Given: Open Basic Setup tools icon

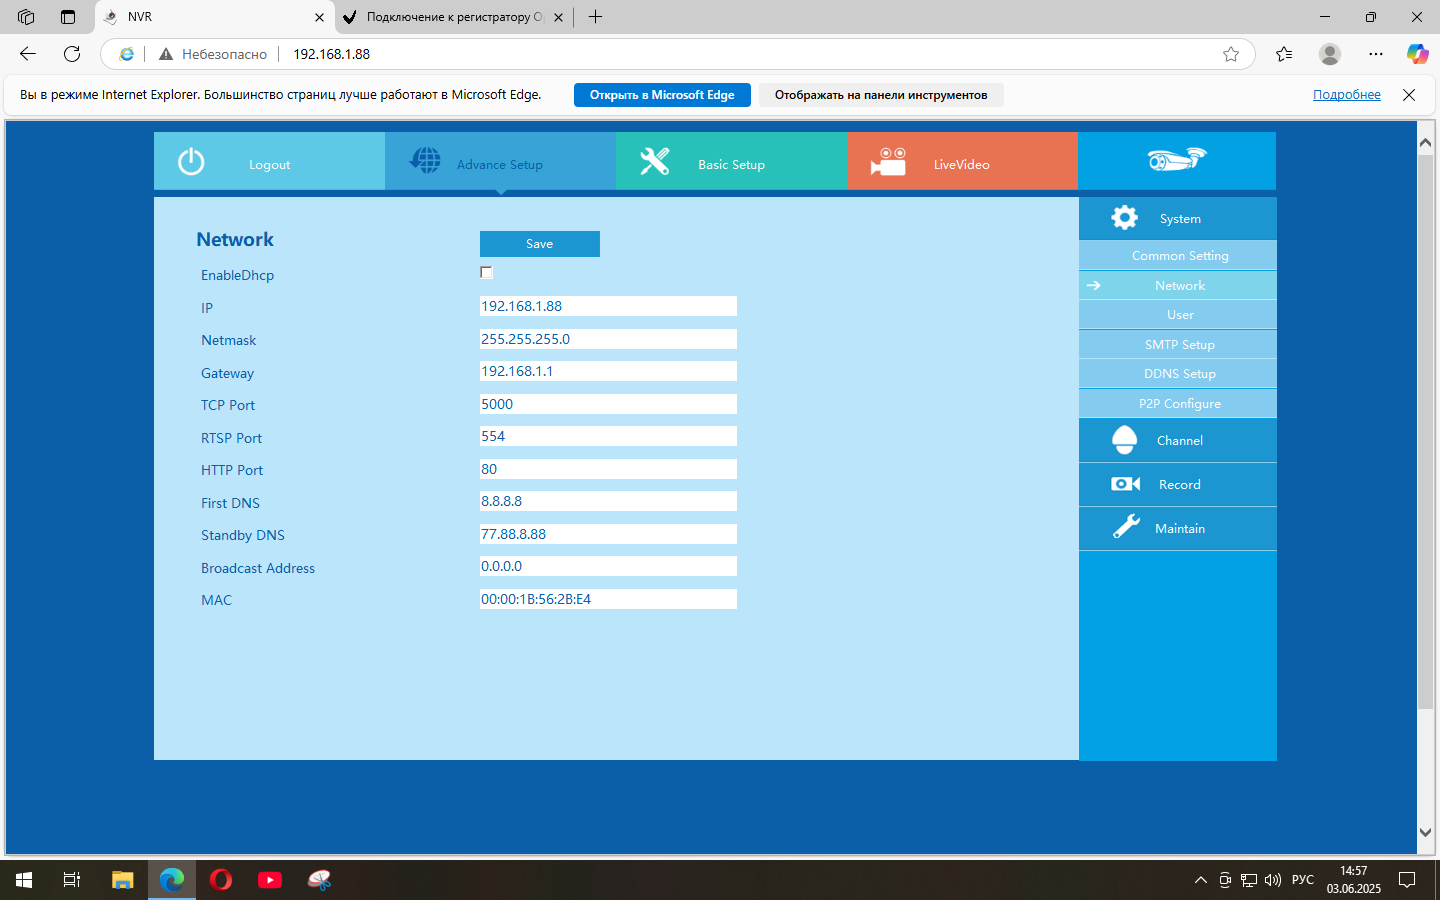Looking at the screenshot, I should click(655, 161).
